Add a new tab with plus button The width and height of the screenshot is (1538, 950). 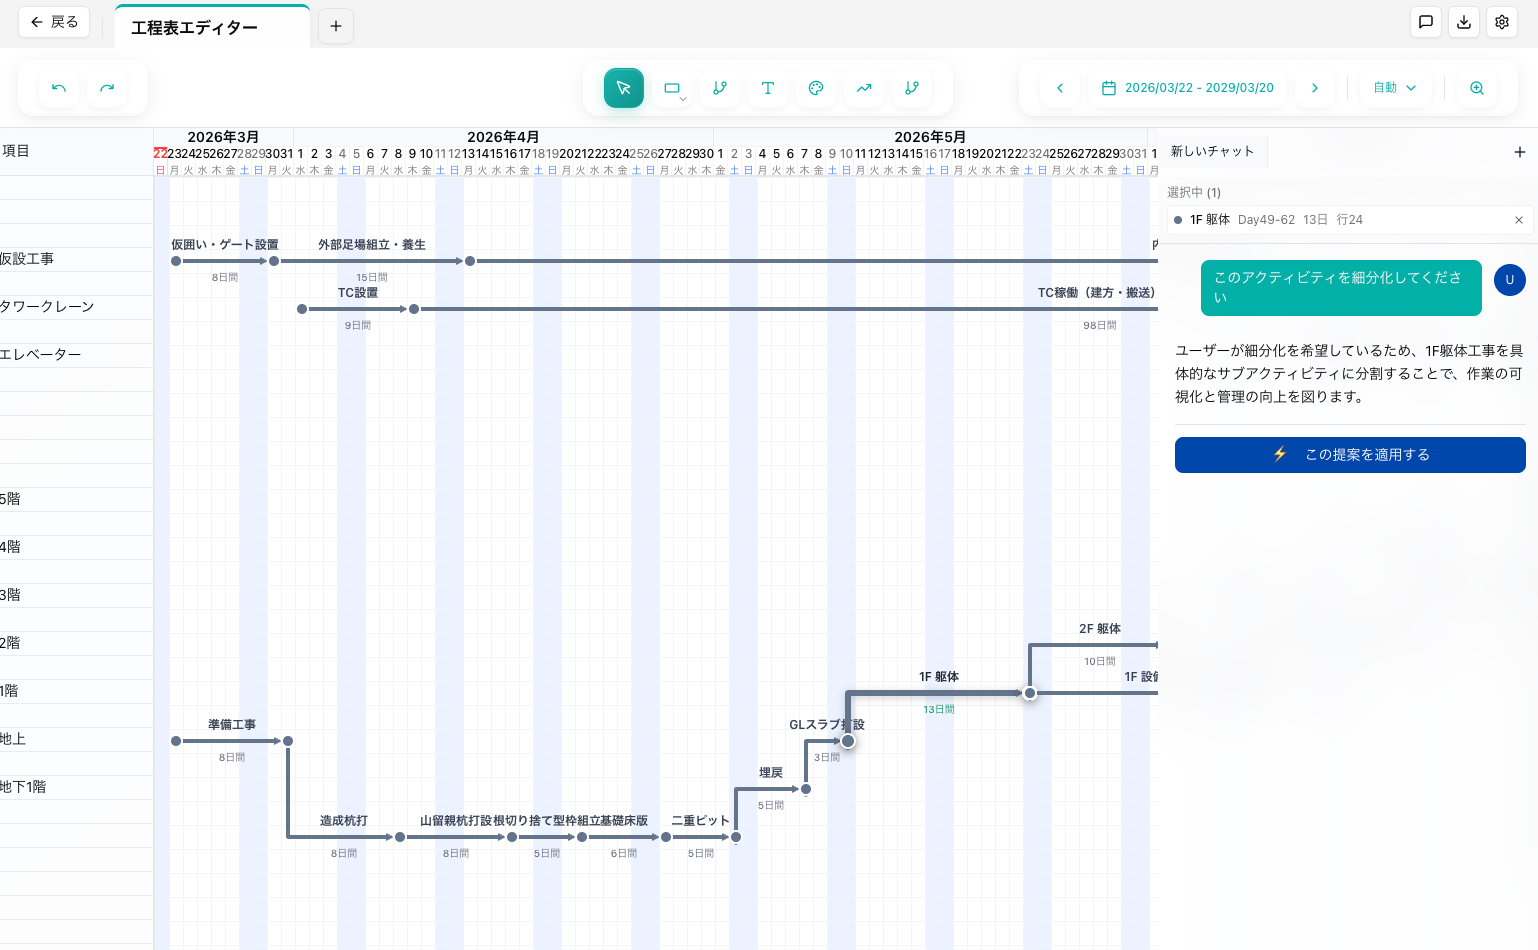pyautogui.click(x=336, y=26)
